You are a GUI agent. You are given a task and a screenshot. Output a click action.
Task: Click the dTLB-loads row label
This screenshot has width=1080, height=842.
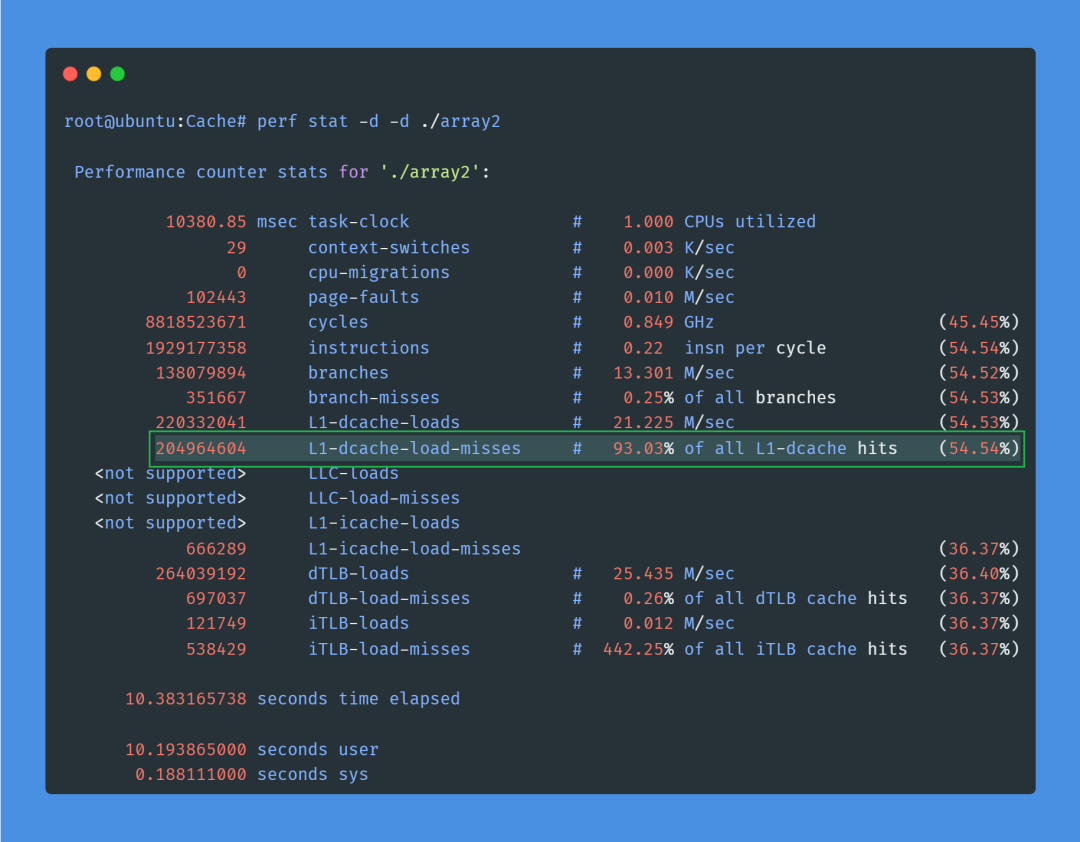pyautogui.click(x=358, y=573)
